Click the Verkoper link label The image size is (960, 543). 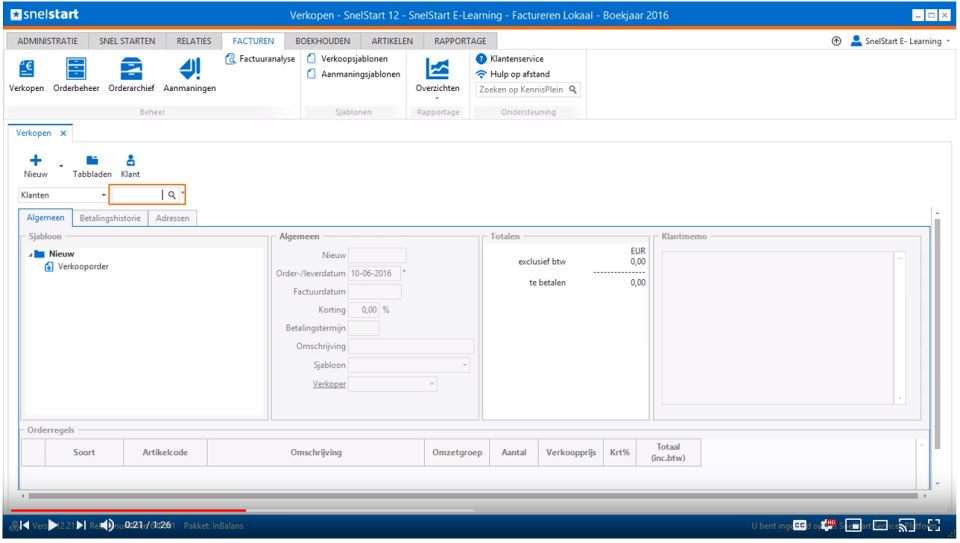(329, 384)
